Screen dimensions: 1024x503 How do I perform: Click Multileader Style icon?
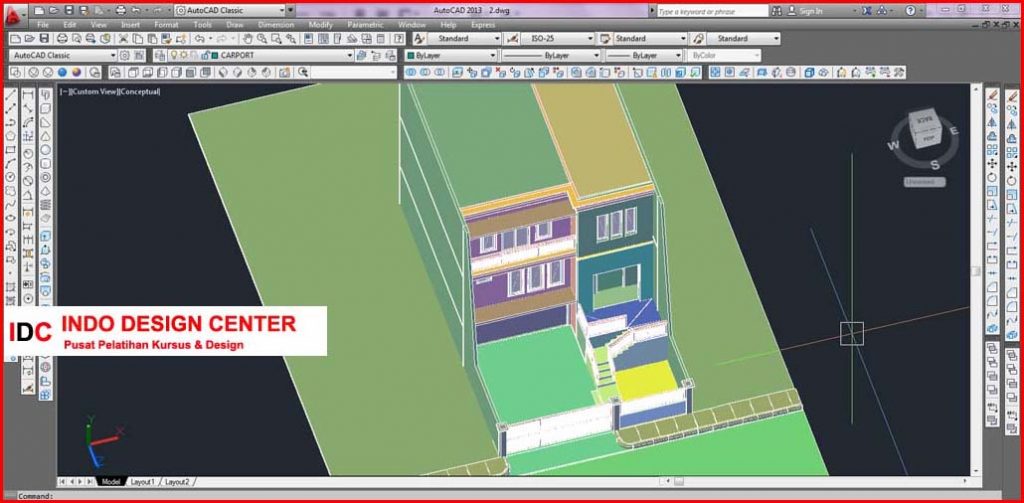click(x=698, y=39)
